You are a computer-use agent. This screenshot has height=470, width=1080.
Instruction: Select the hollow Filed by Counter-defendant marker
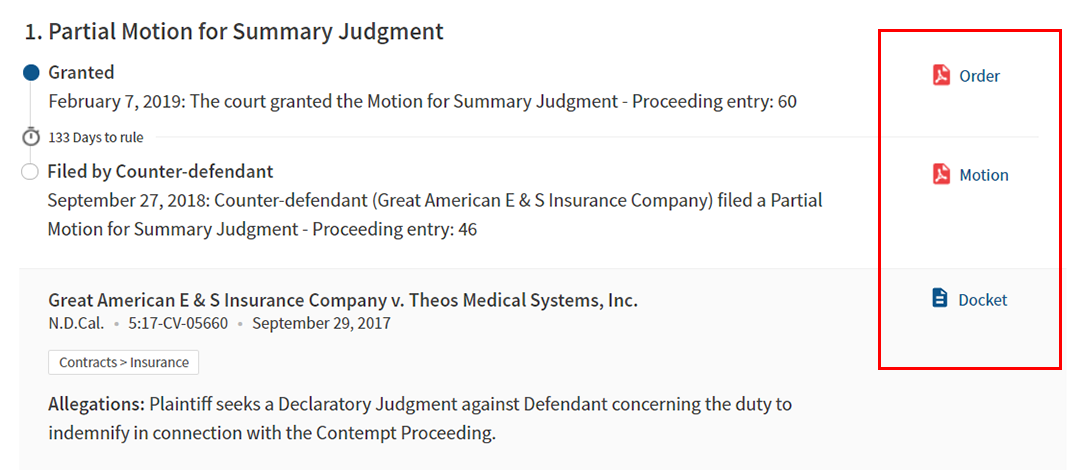tap(30, 172)
